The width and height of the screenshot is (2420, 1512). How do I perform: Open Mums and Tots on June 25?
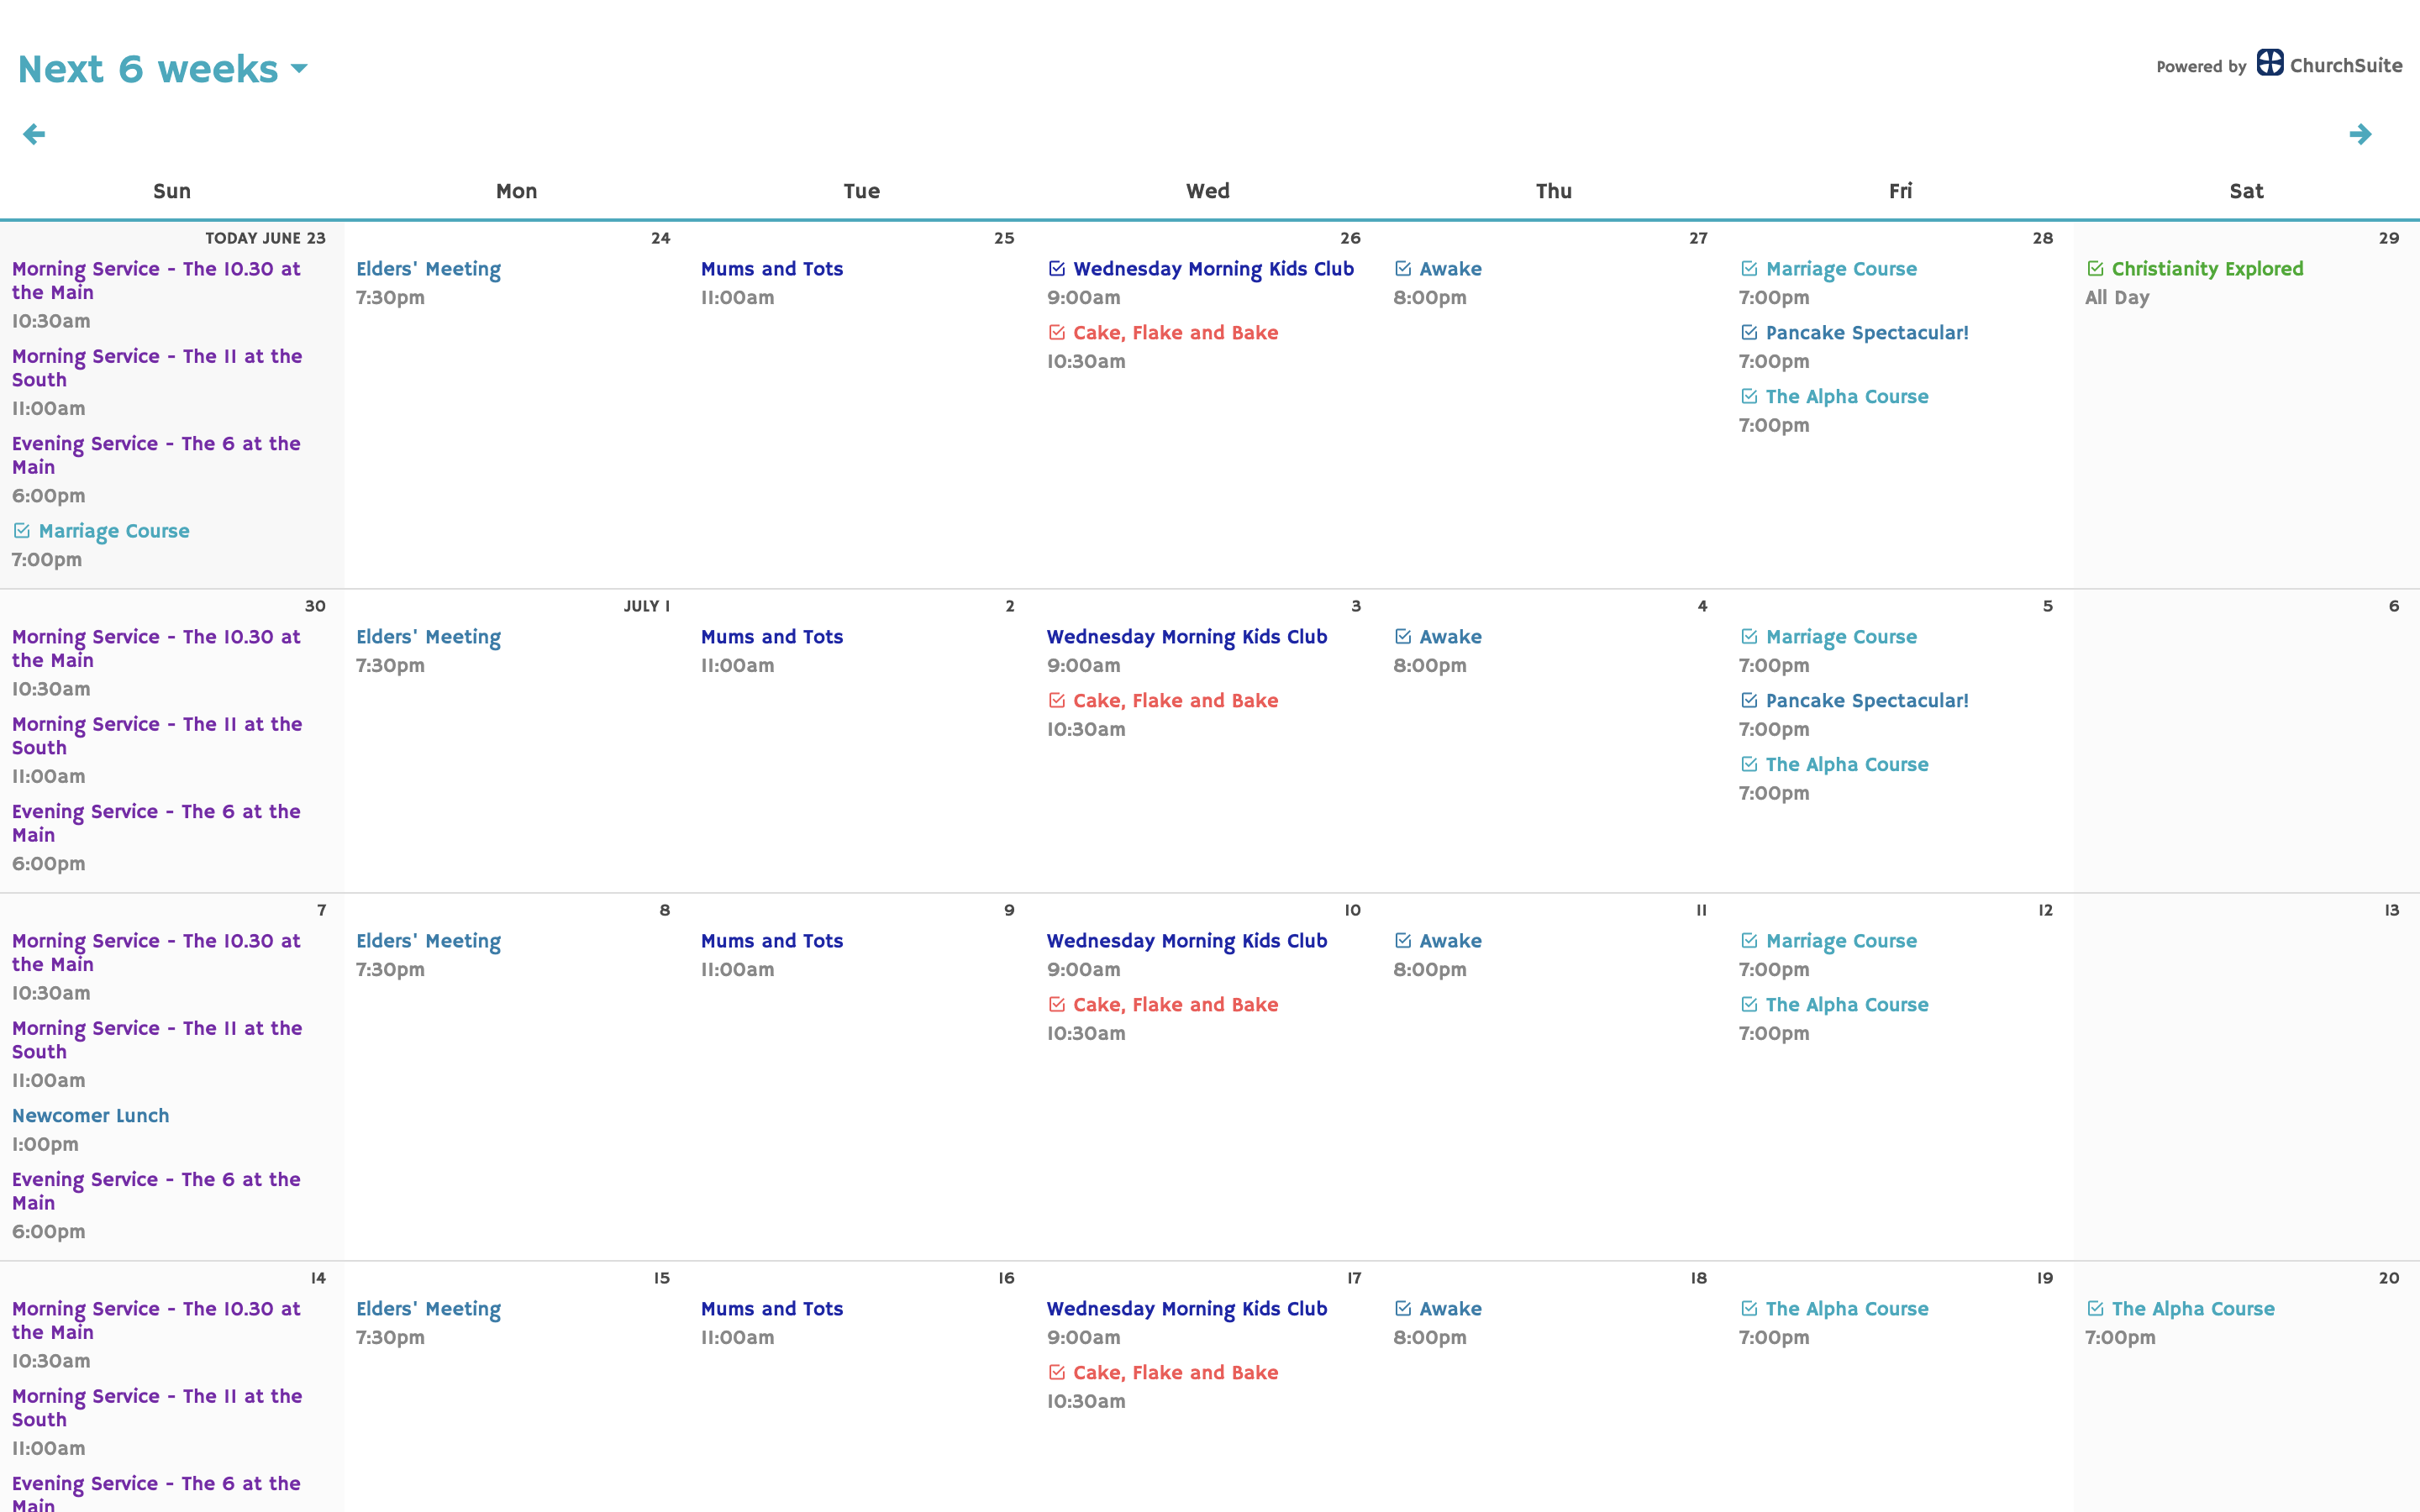tap(772, 269)
